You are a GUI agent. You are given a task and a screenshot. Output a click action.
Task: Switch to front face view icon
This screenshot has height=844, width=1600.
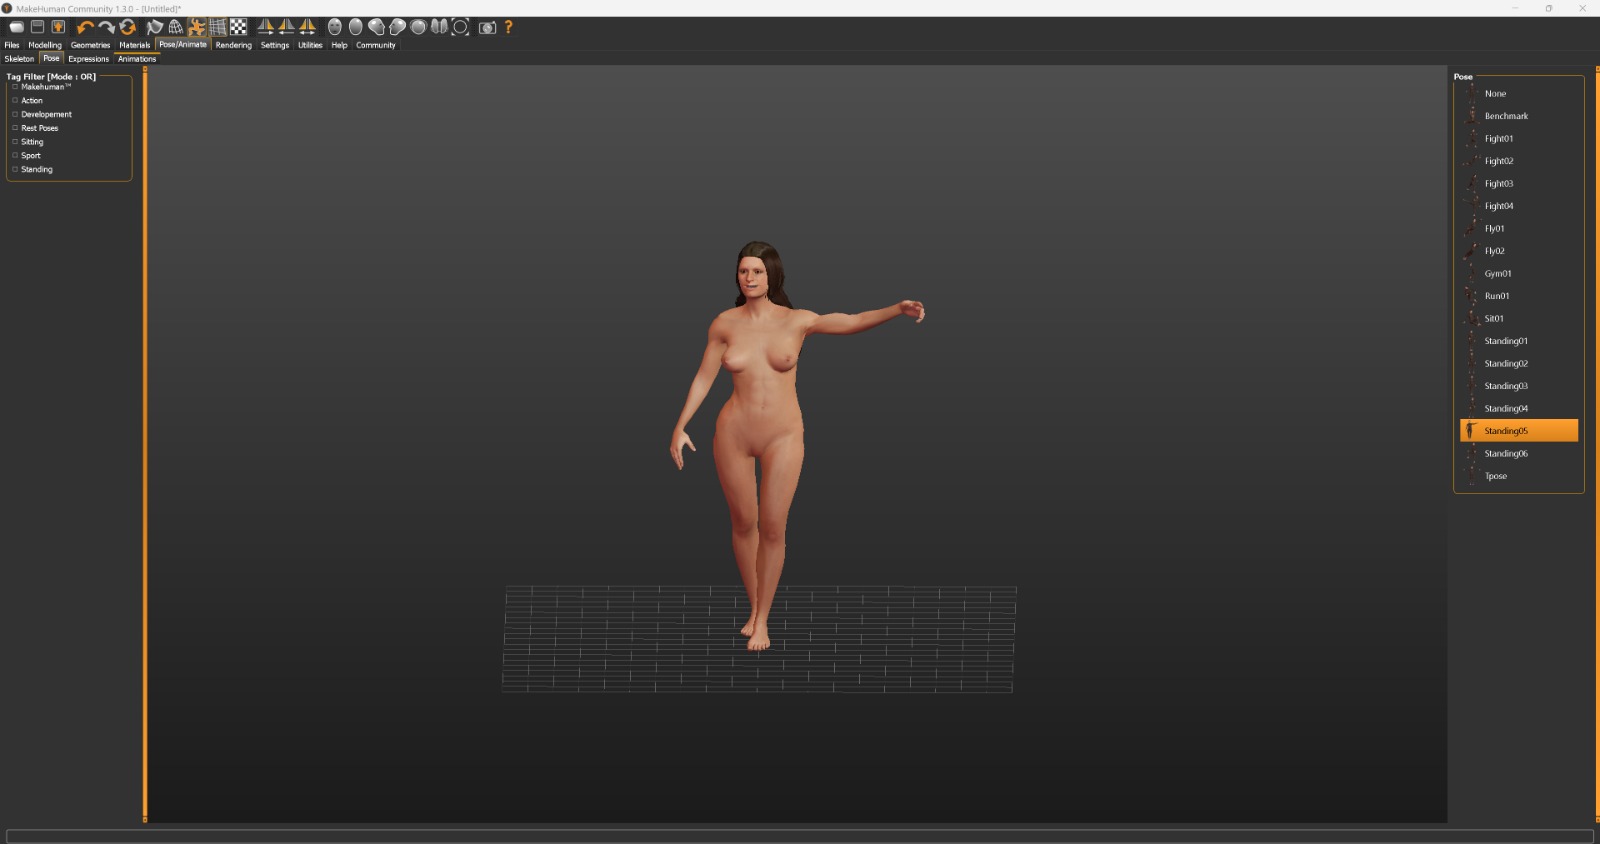(335, 27)
